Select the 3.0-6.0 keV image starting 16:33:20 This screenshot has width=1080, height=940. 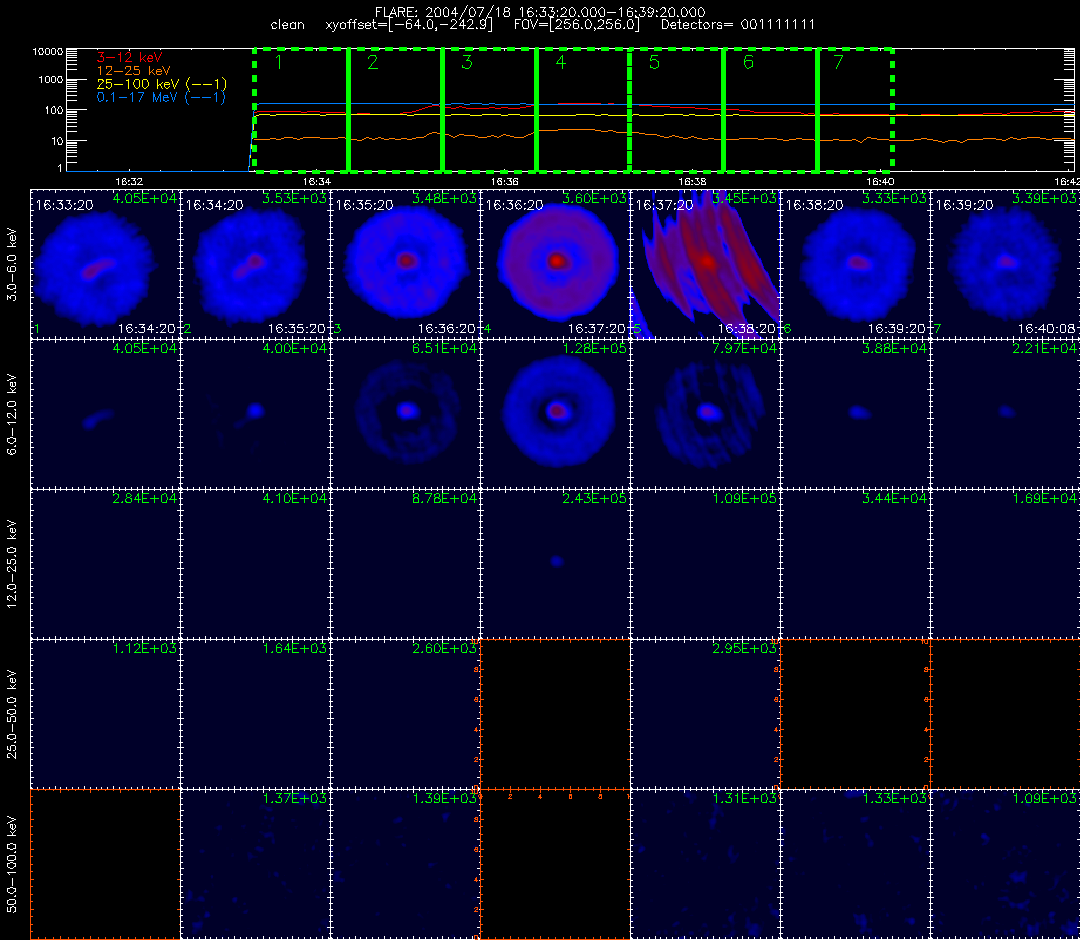(x=105, y=264)
